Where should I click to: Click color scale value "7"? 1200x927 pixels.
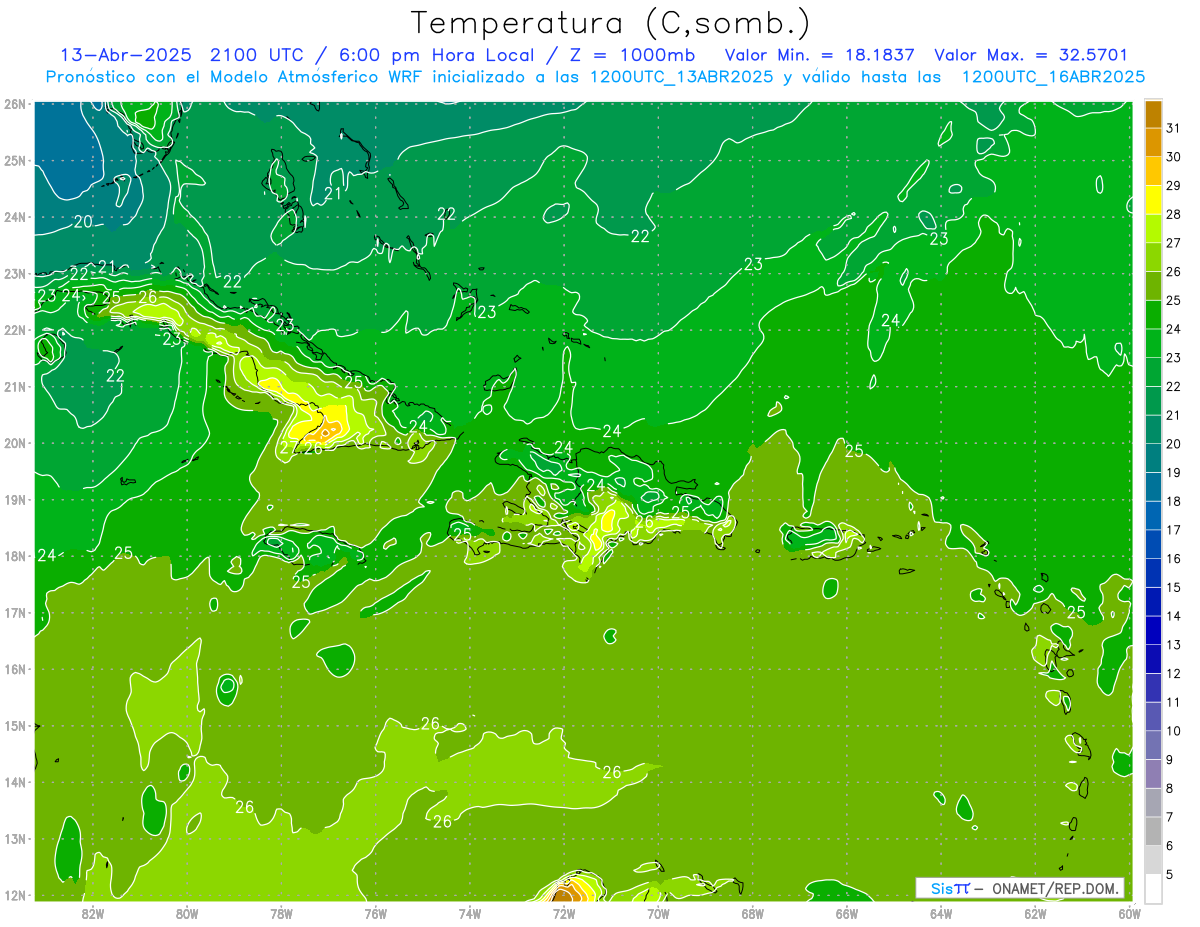point(1171,818)
